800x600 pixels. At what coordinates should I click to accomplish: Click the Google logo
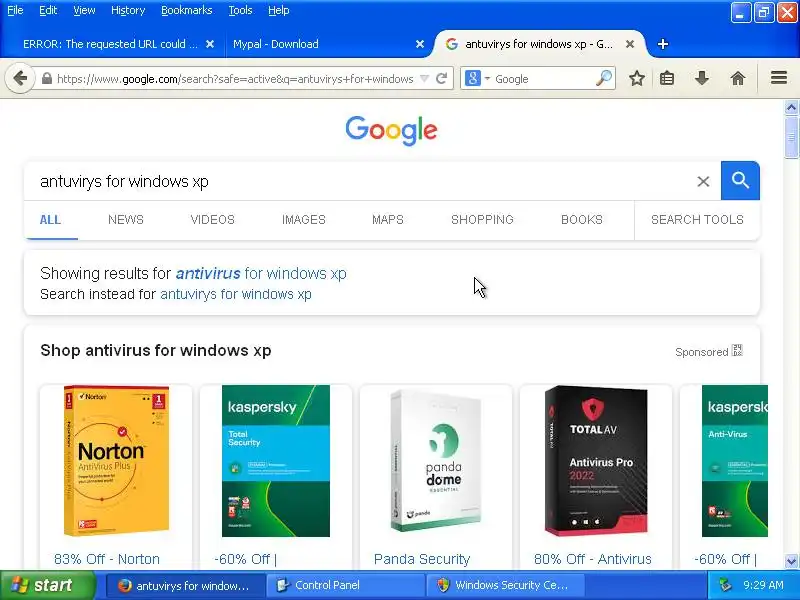click(x=391, y=131)
